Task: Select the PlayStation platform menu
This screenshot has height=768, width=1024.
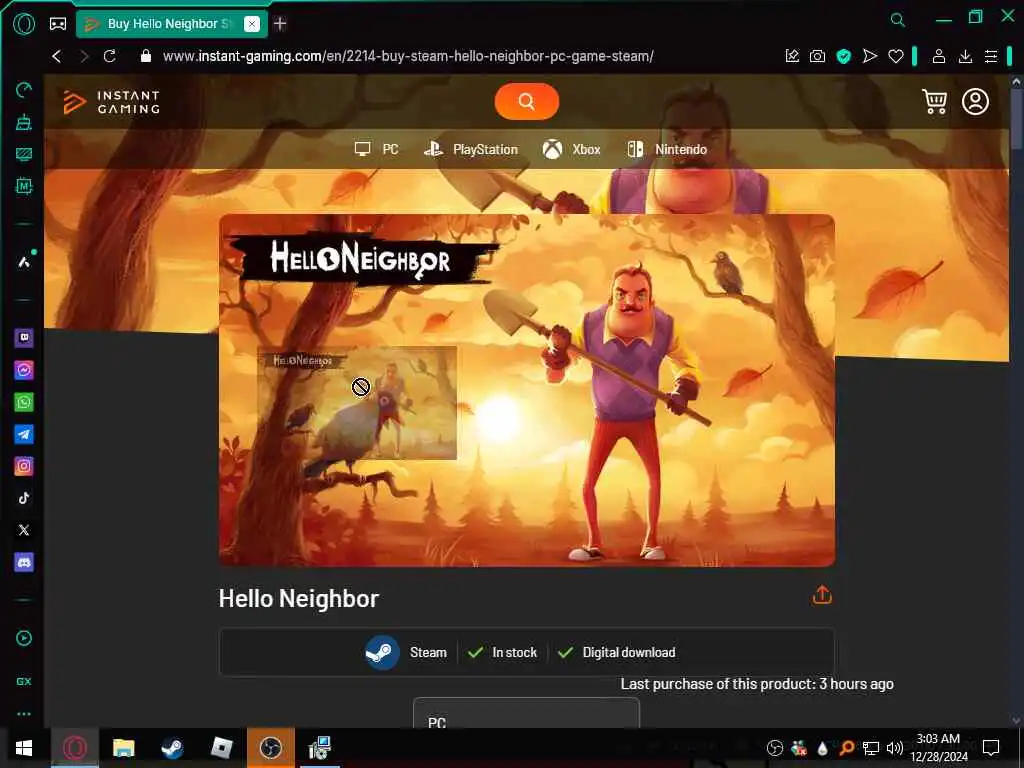Action: [x=470, y=150]
